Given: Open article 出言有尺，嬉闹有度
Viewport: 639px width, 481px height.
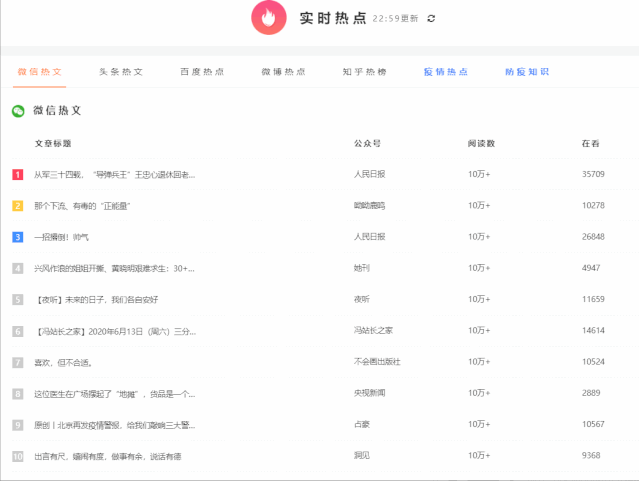Looking at the screenshot, I should pyautogui.click(x=108, y=457).
